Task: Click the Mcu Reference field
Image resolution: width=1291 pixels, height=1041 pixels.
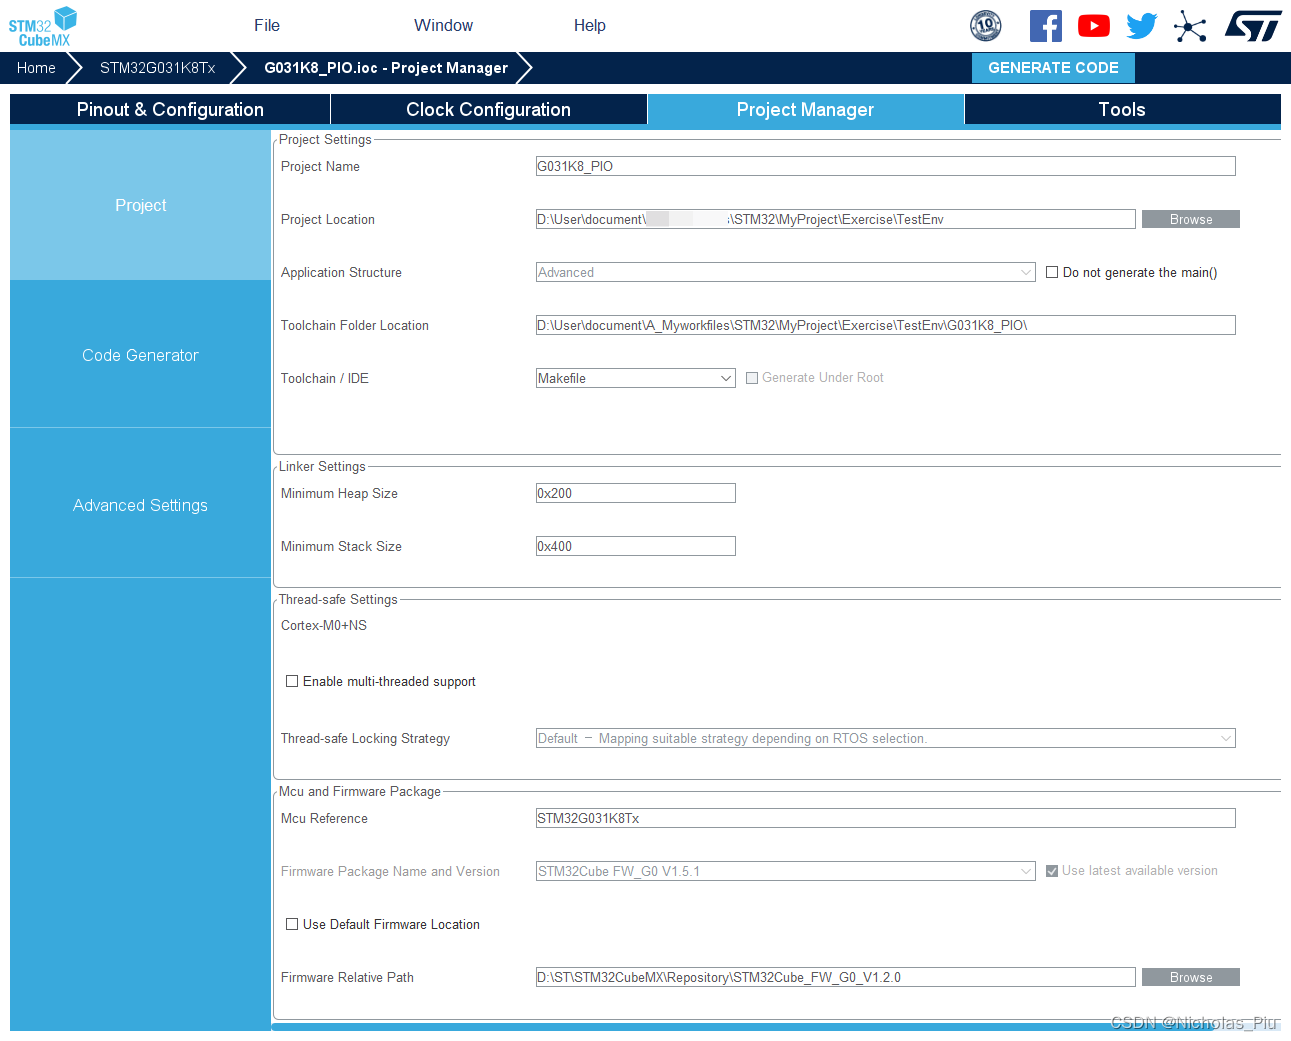Action: point(886,818)
